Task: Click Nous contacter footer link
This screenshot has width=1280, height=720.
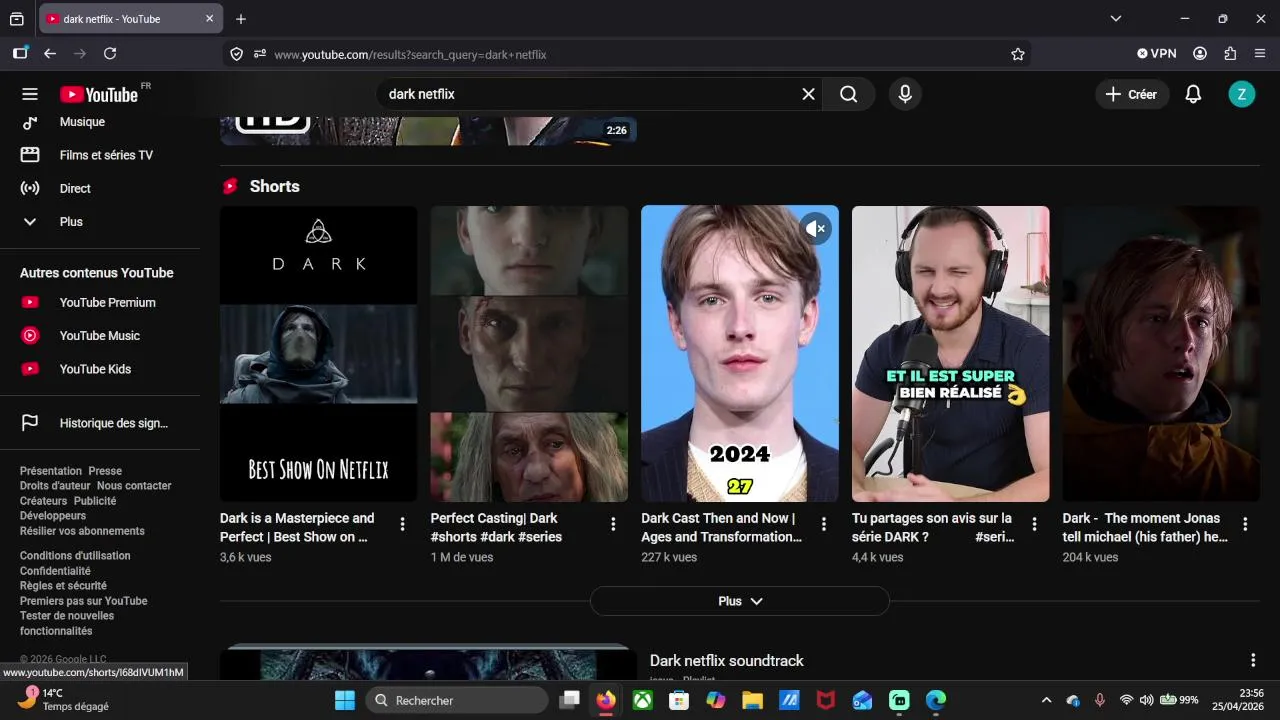Action: point(134,486)
